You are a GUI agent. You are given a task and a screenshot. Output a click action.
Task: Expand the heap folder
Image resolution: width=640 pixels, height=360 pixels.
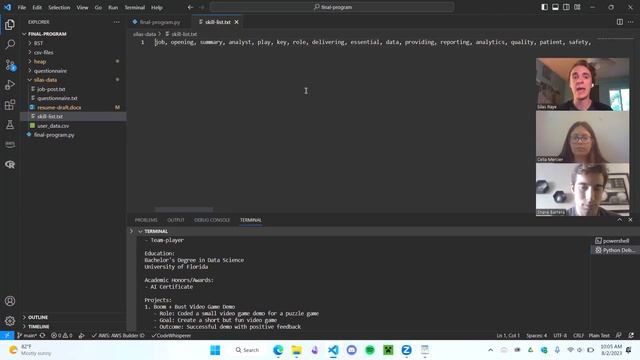pos(40,62)
